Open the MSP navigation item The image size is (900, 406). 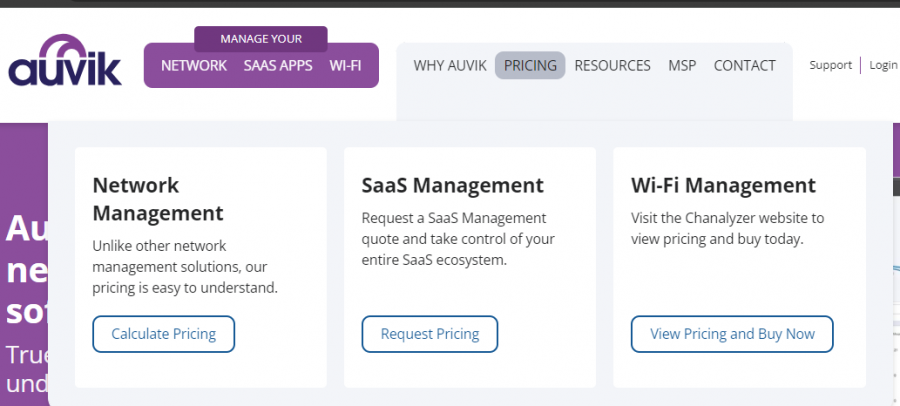tap(682, 65)
